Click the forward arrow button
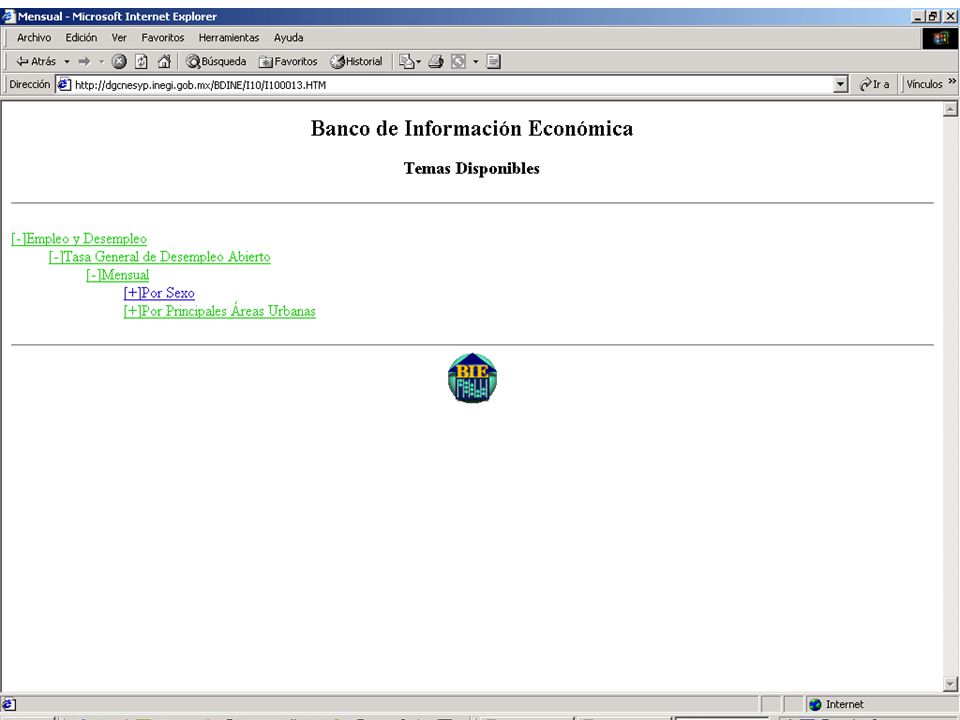Viewport: 960px width, 720px height. pos(84,61)
